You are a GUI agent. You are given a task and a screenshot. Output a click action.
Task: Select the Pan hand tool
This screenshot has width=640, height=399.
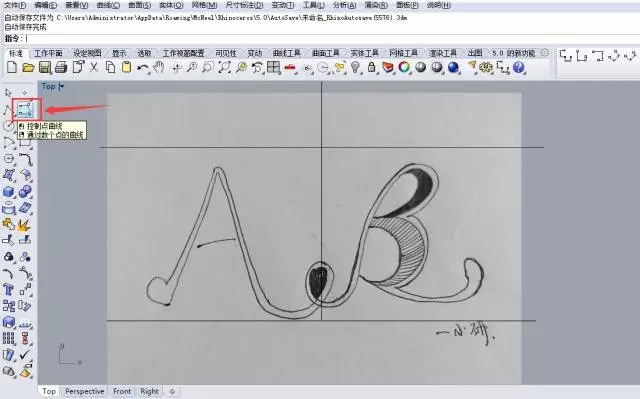159,67
